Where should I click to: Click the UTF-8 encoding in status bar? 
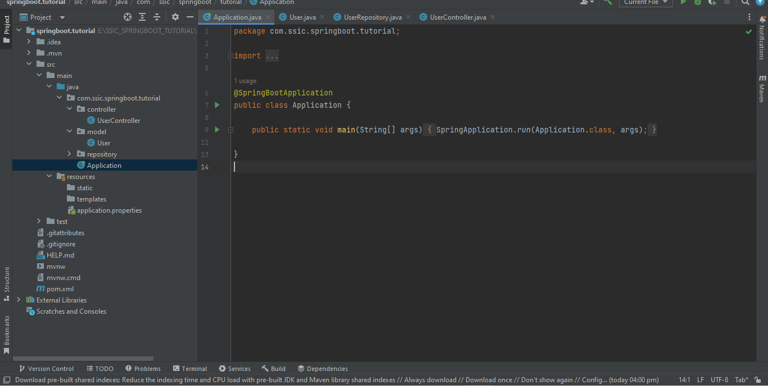[x=719, y=380]
